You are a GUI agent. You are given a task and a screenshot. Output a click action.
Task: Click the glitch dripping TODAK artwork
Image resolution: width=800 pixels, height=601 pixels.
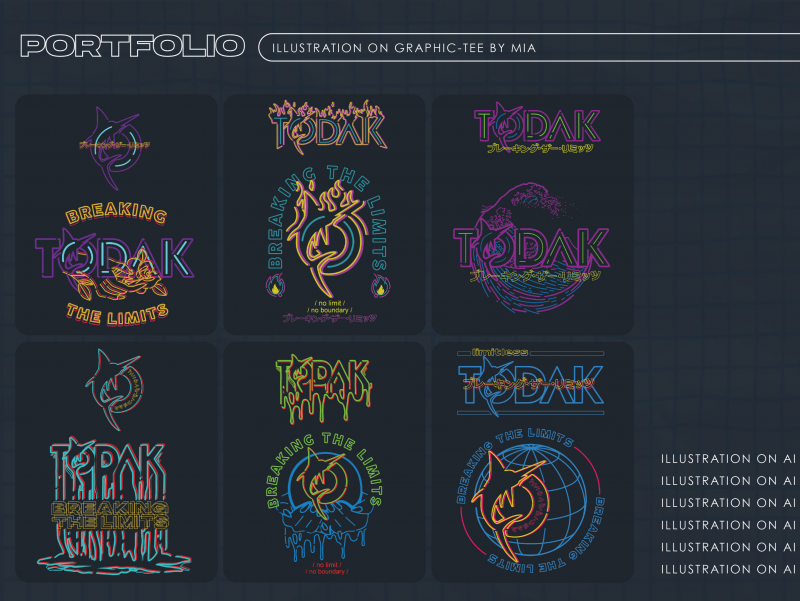click(113, 505)
